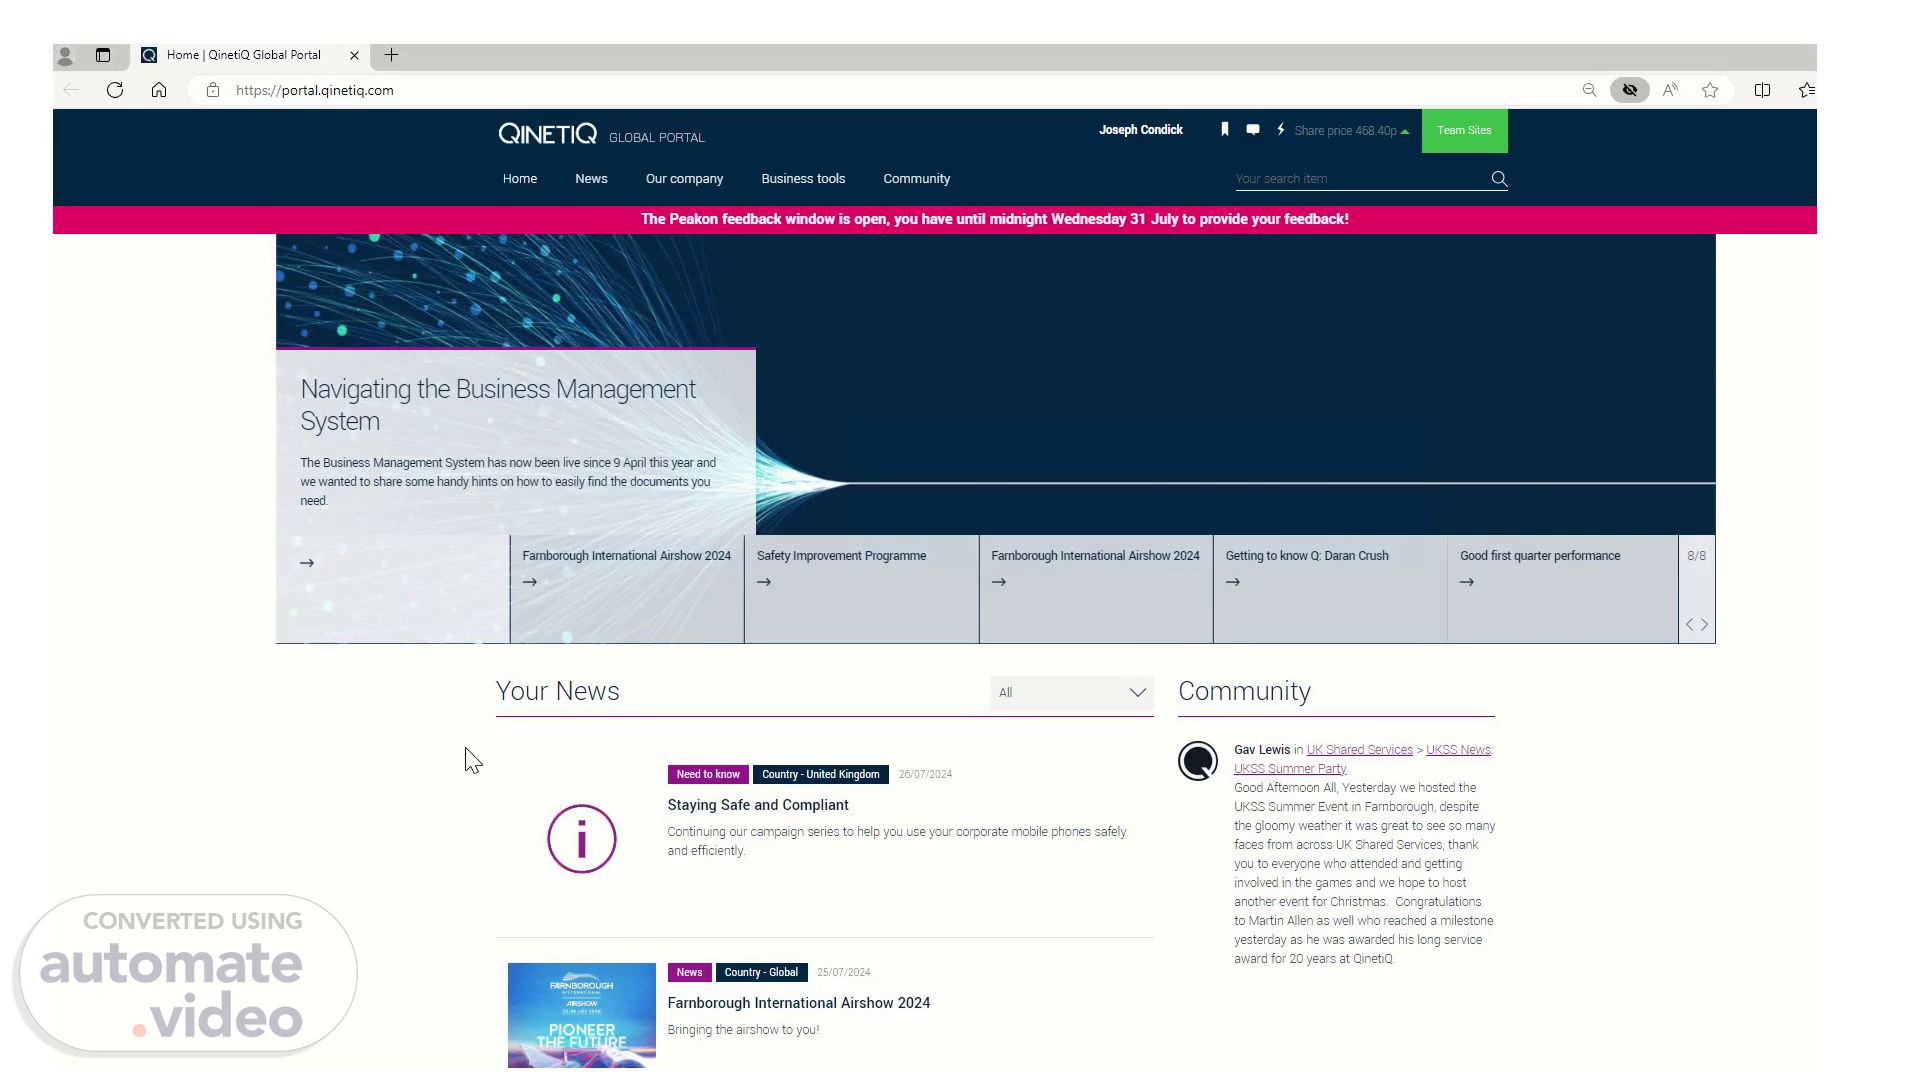The image size is (1920, 1080).
Task: Close the QinetiQ Global Portal tab
Action: [354, 56]
